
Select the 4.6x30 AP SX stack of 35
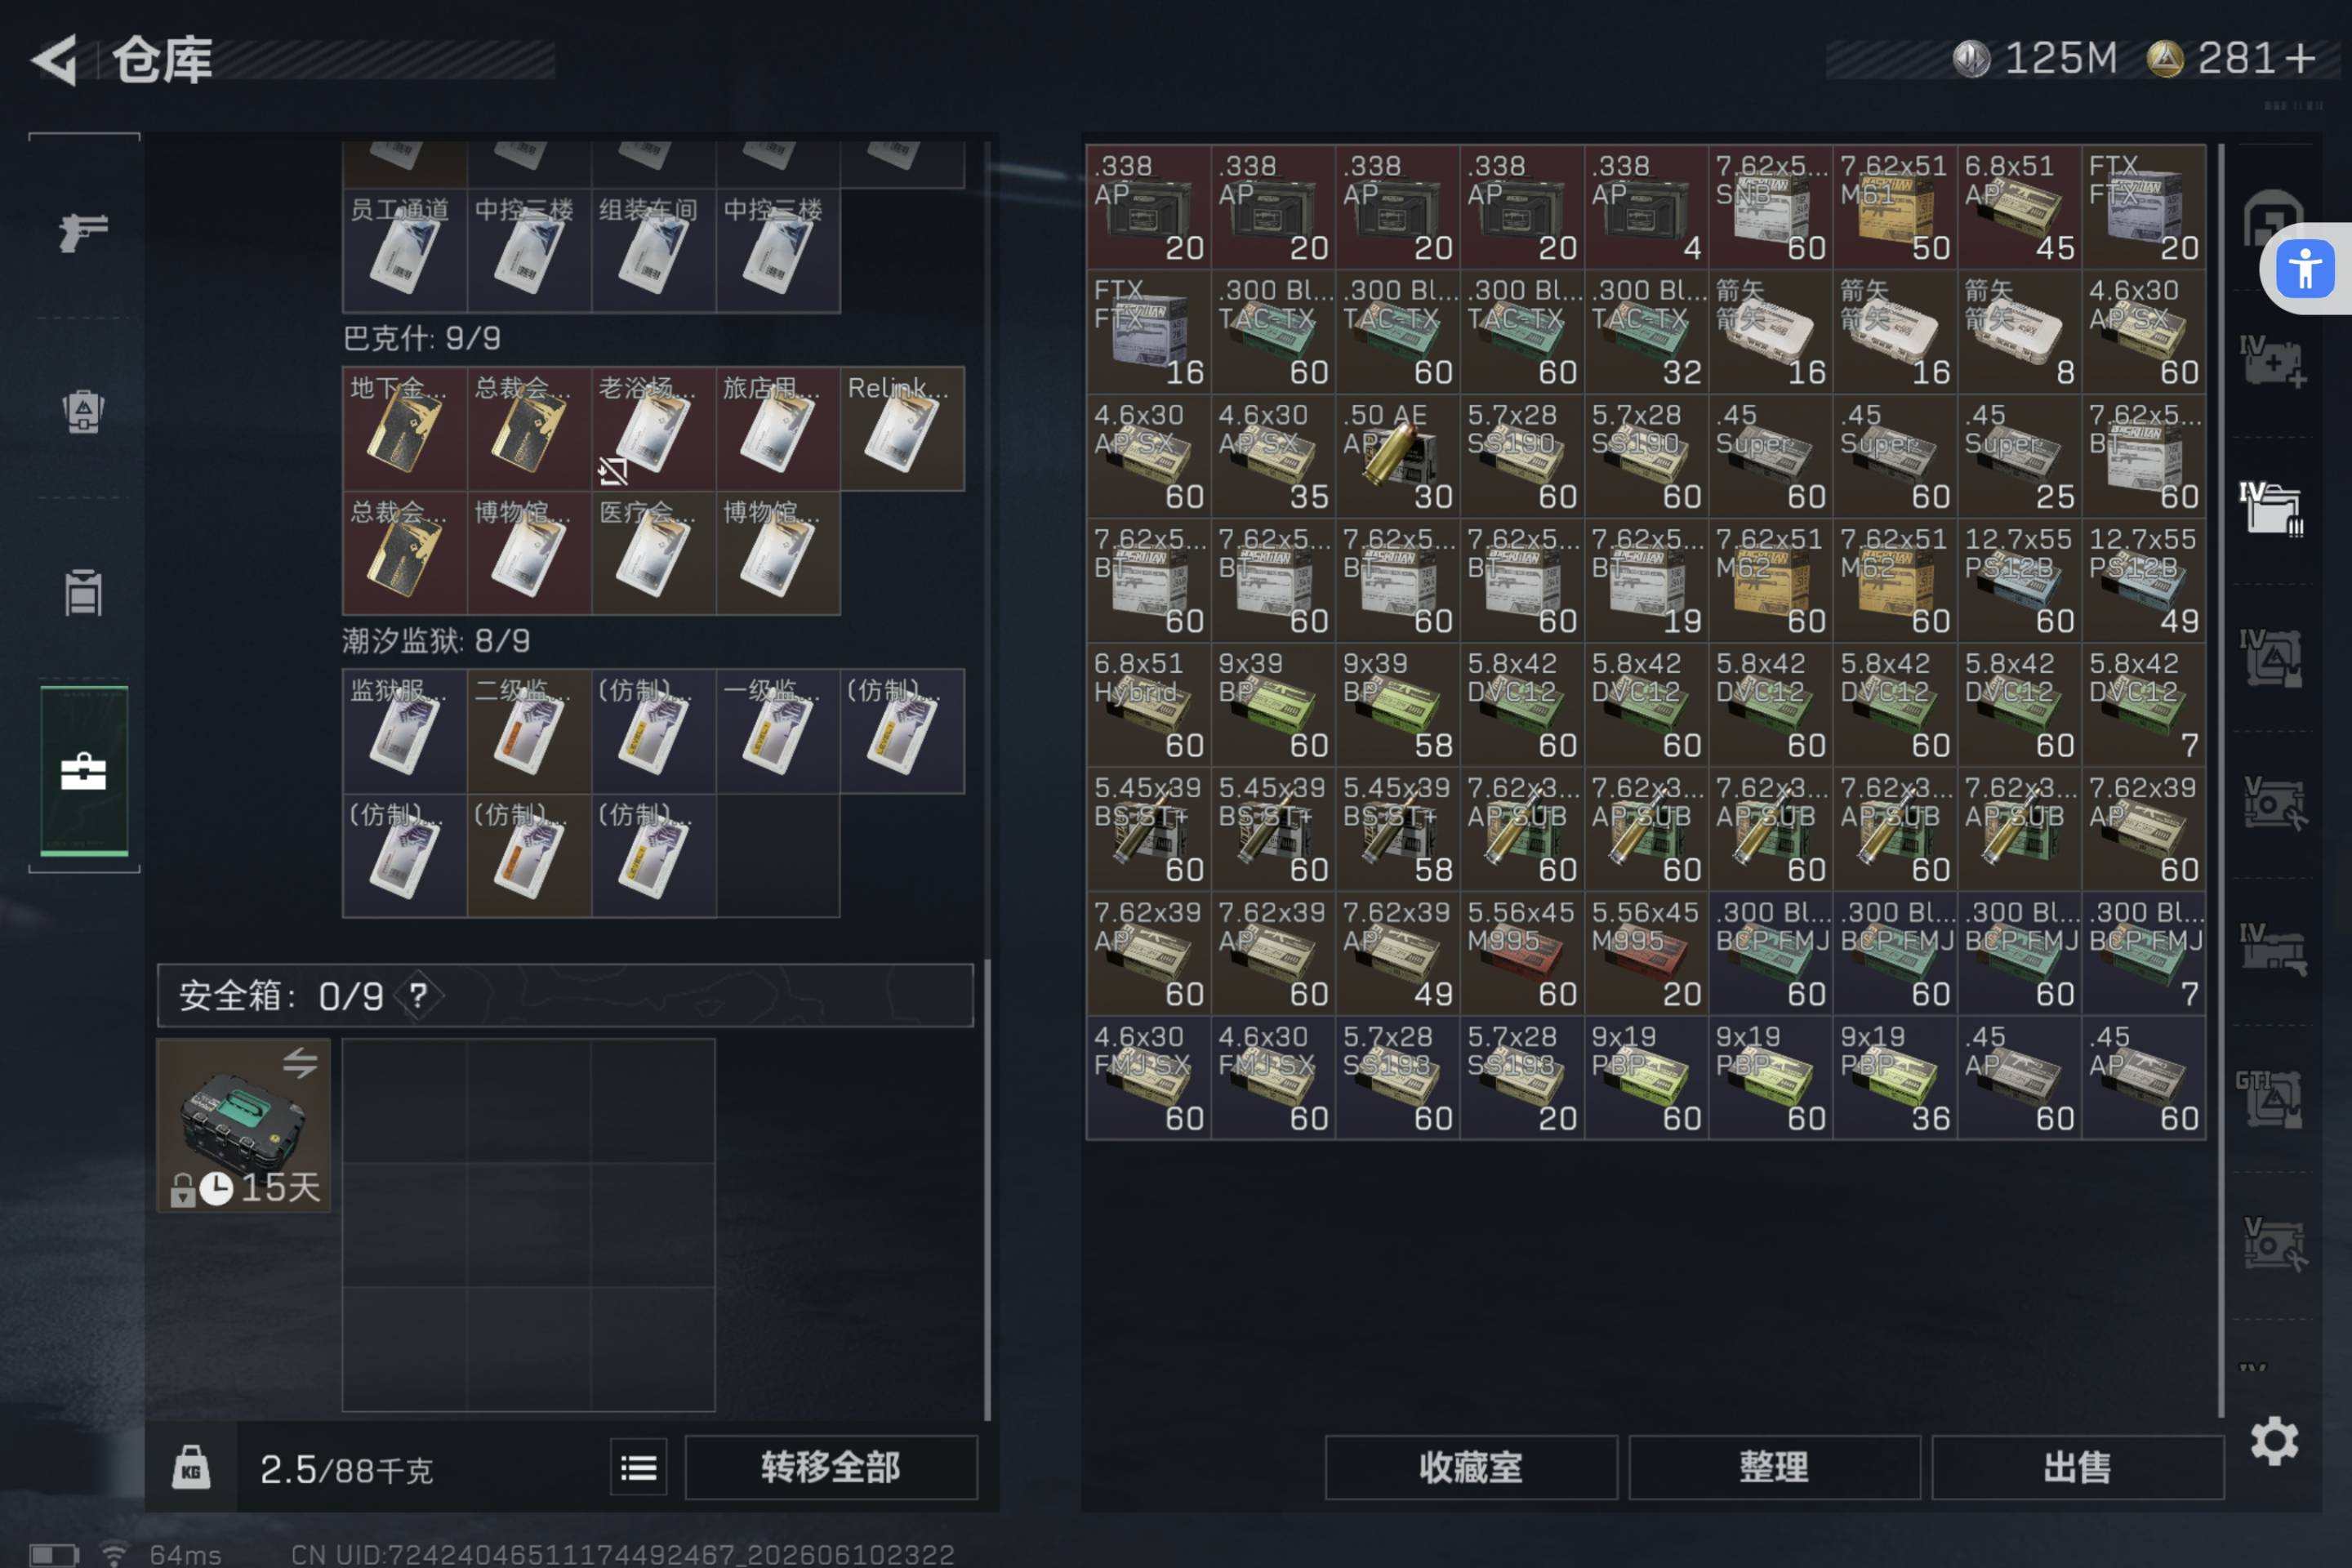coord(1273,456)
